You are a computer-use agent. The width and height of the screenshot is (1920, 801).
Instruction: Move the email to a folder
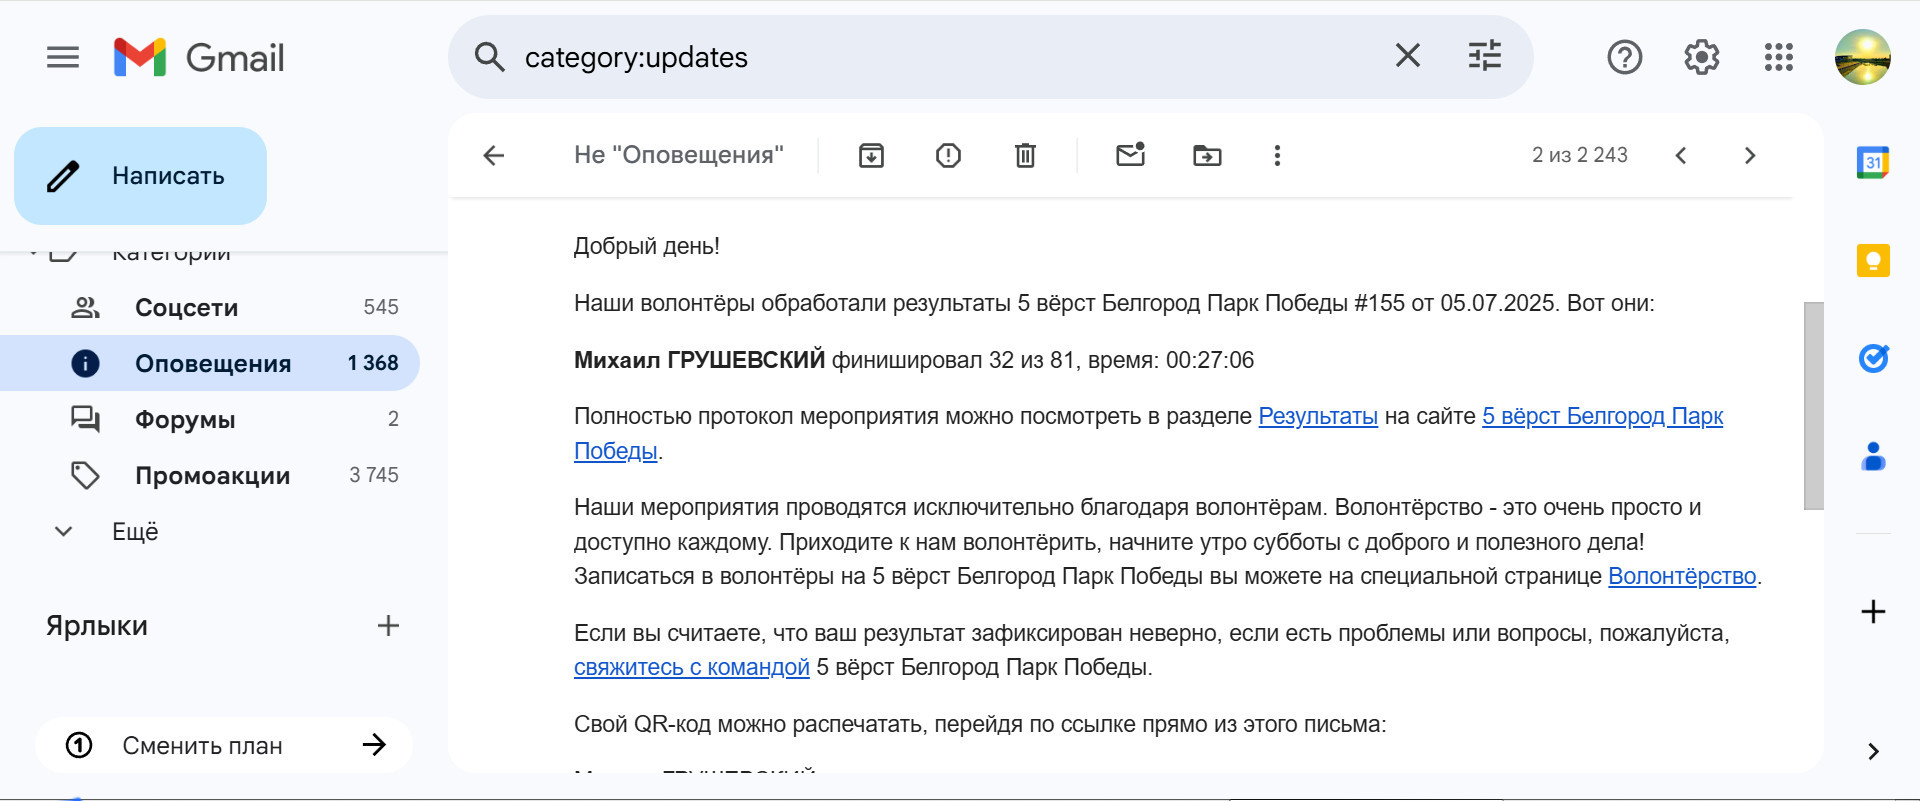click(x=1207, y=155)
